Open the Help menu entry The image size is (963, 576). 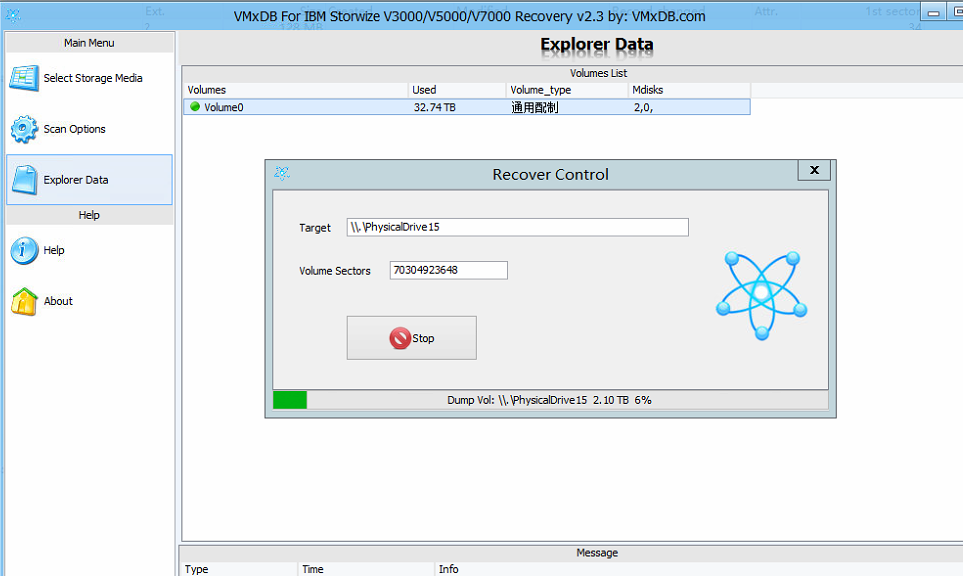pyautogui.click(x=89, y=251)
